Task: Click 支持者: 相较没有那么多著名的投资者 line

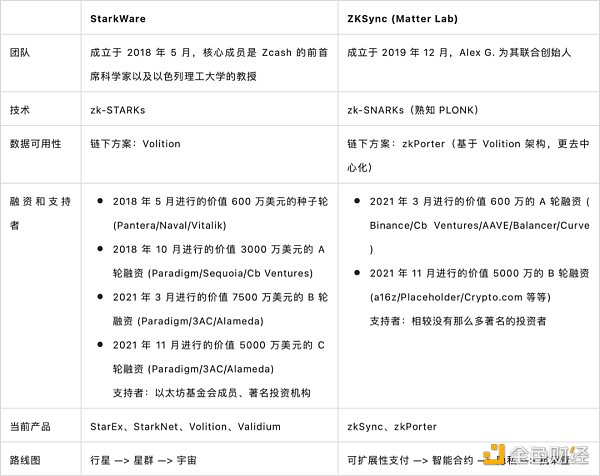Action: 458,321
